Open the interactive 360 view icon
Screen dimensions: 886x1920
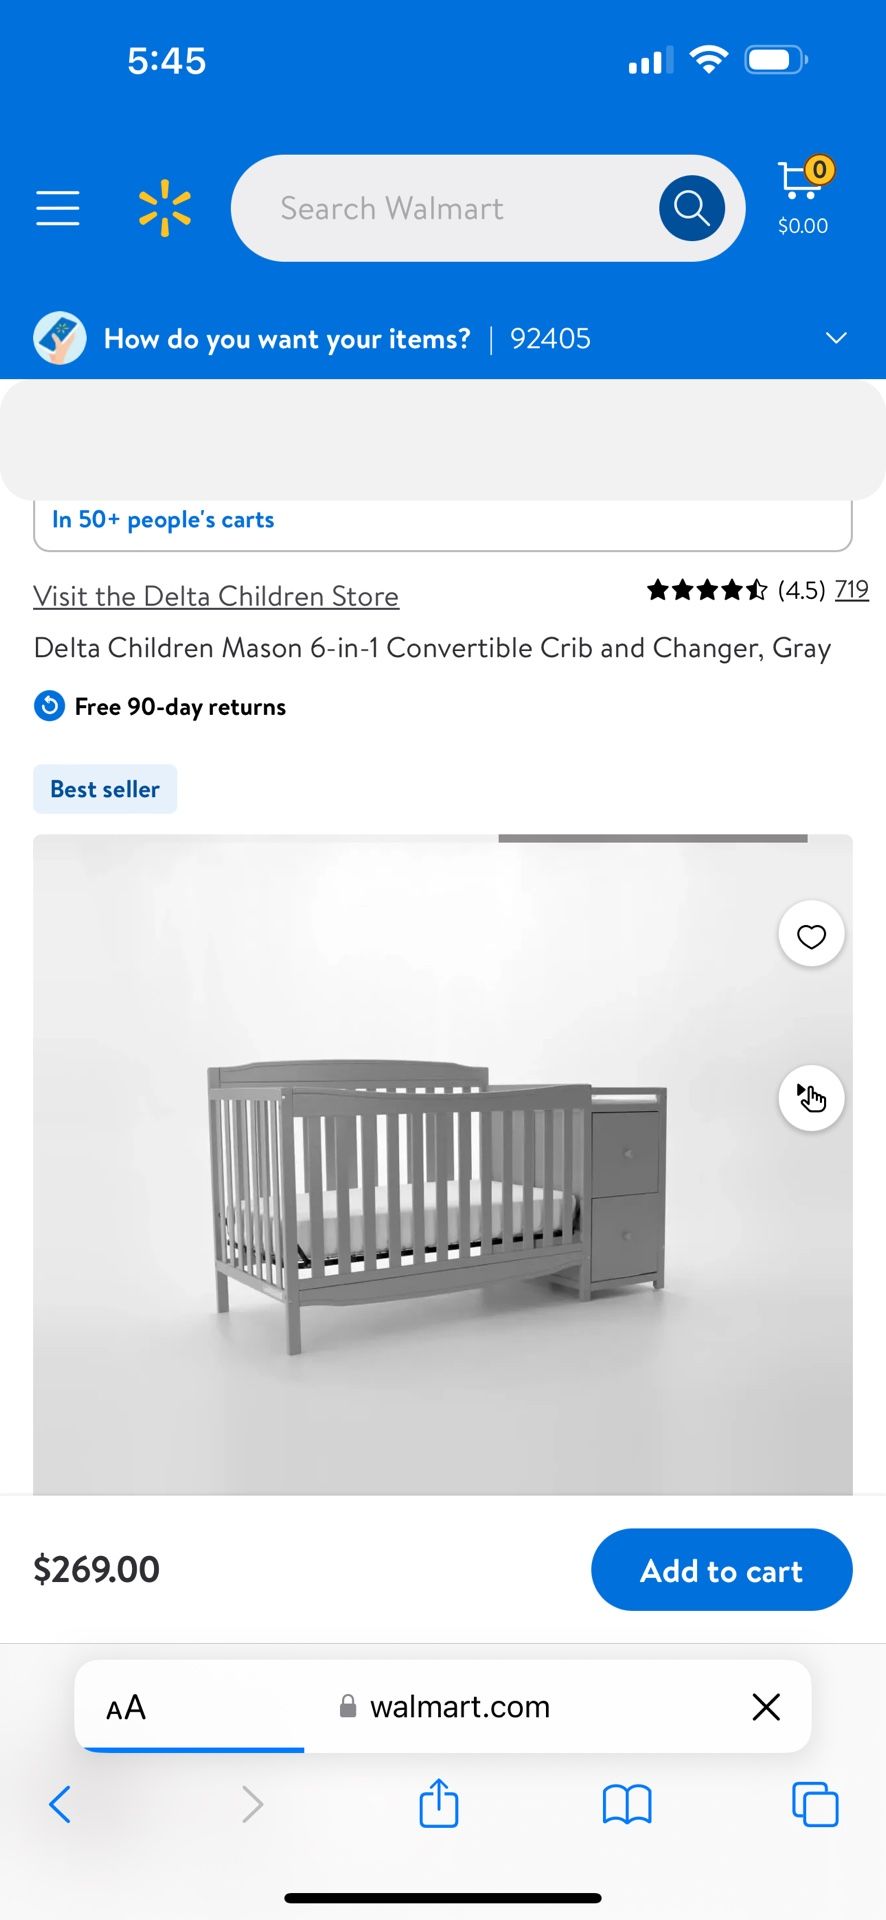point(811,1098)
